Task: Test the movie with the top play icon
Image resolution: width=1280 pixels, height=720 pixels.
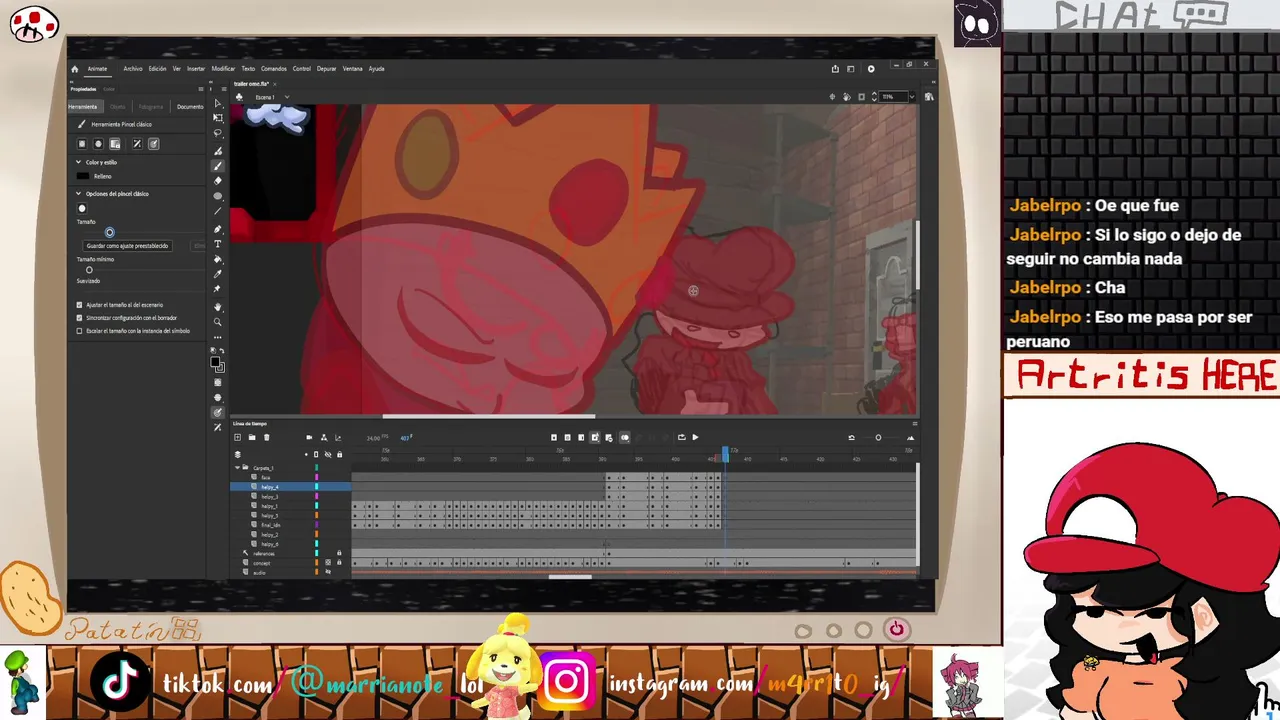Action: coord(871,69)
